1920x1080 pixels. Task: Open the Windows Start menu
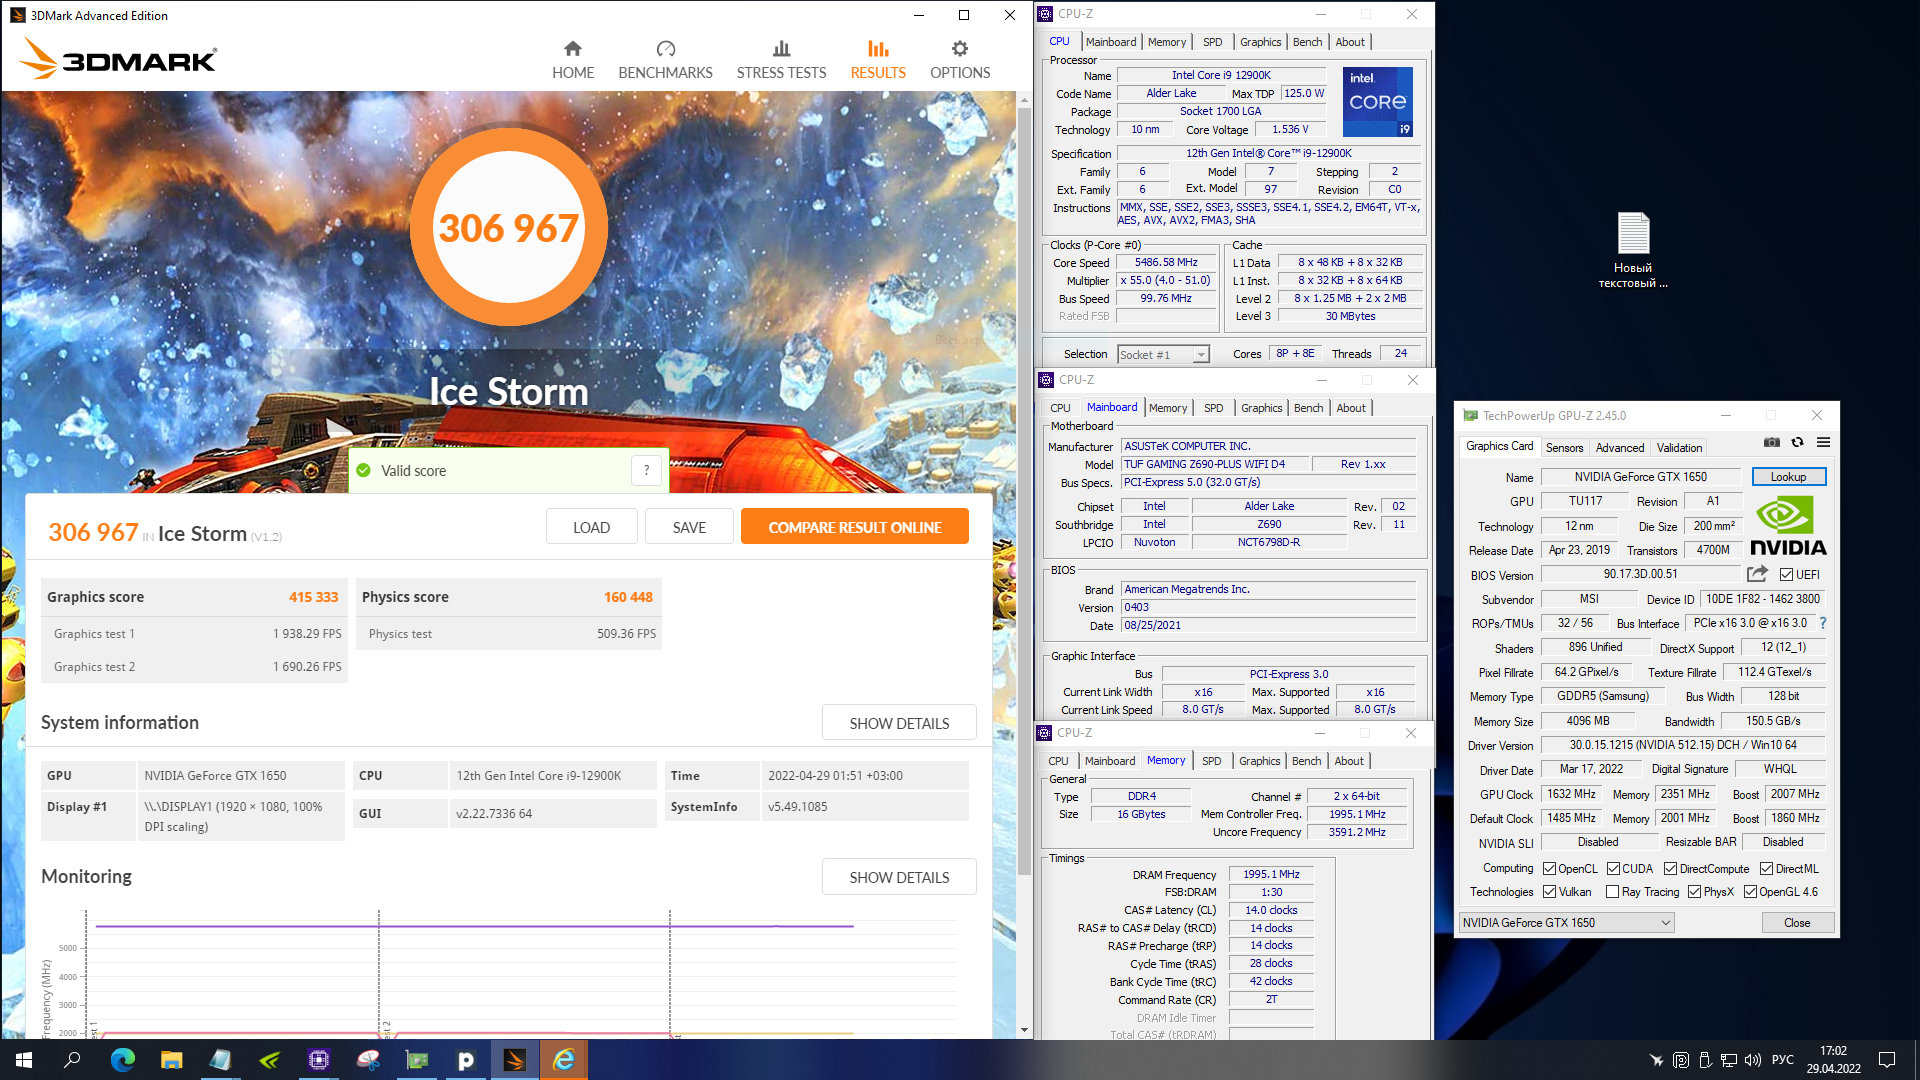(x=24, y=1060)
